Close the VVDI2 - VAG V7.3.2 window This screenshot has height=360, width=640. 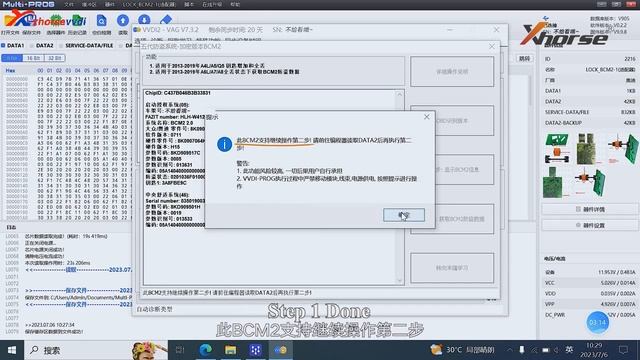click(x=496, y=30)
